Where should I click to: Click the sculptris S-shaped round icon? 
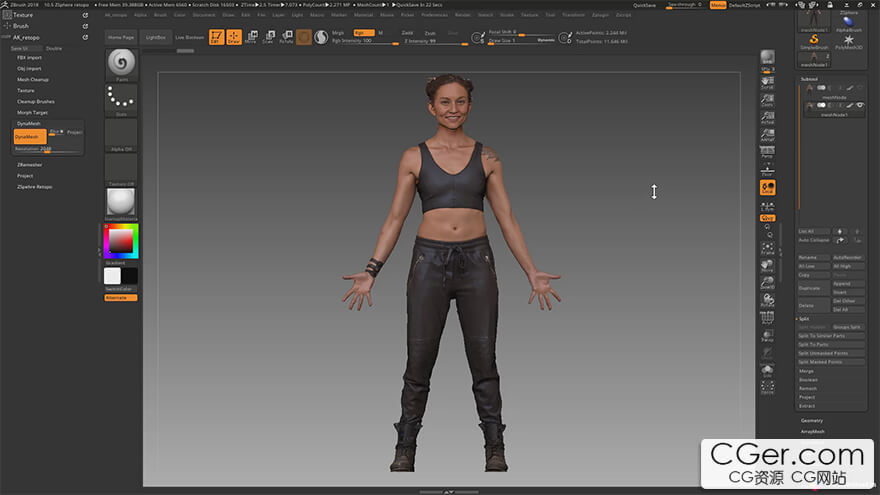[x=321, y=37]
